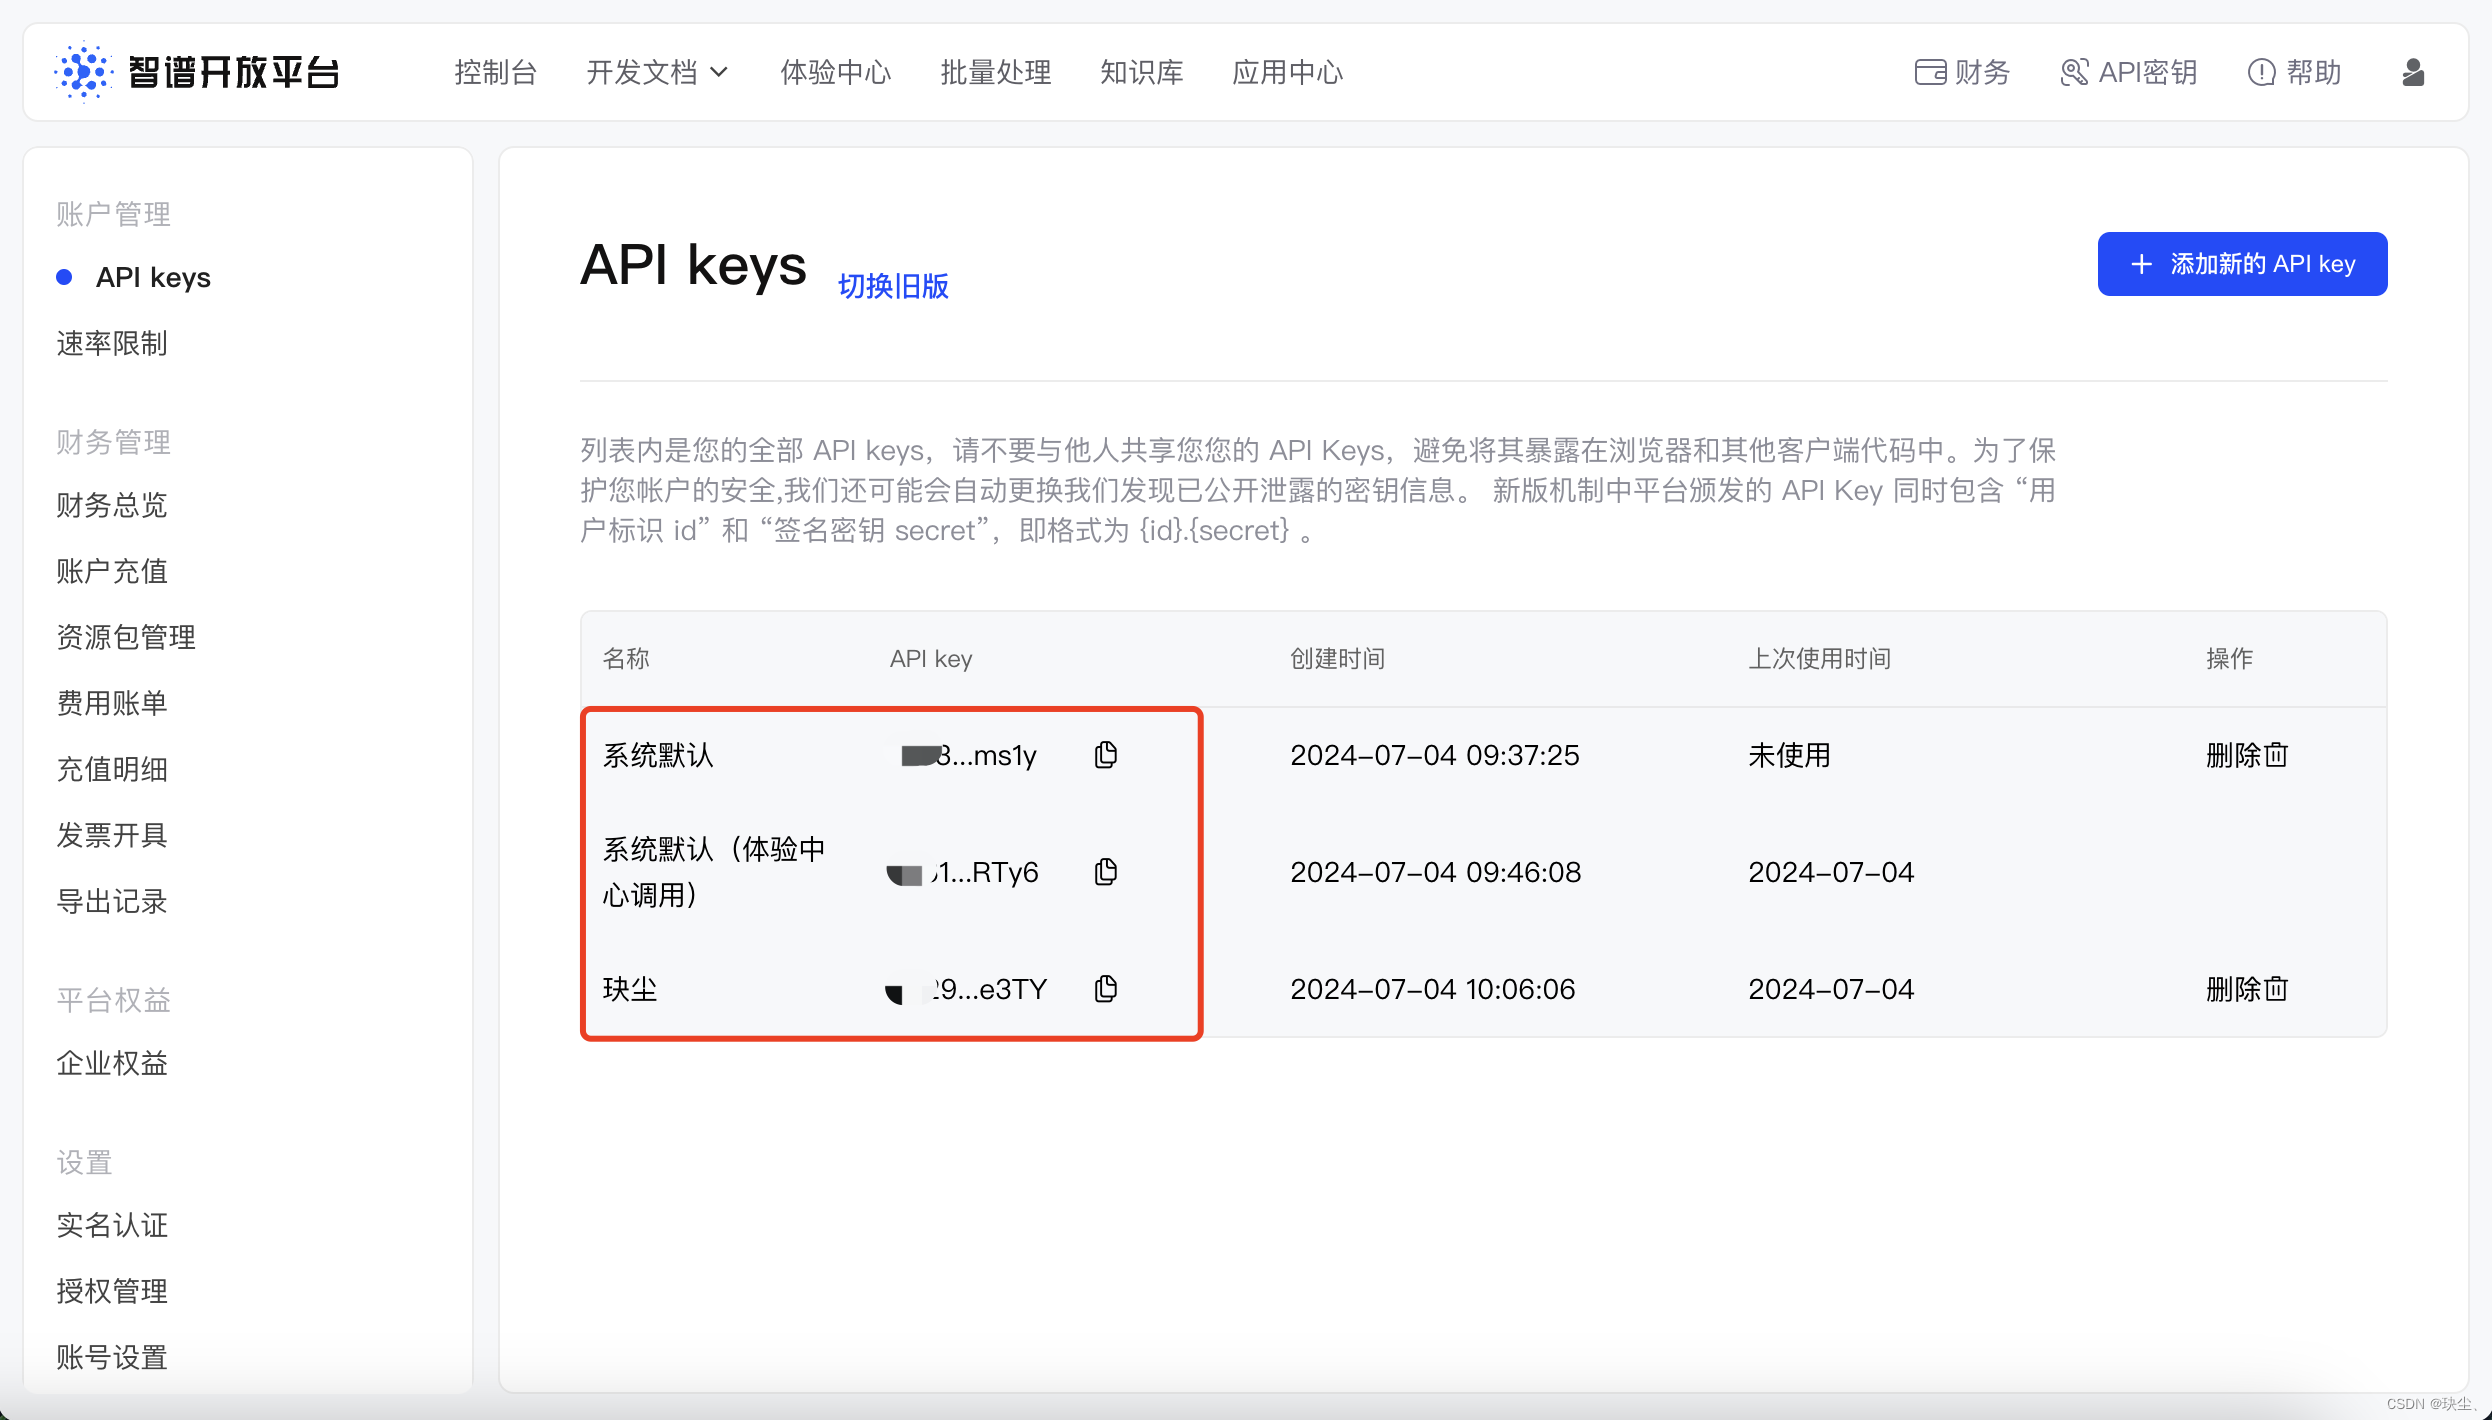
Task: Open 控制台 in top navigation
Action: point(495,72)
